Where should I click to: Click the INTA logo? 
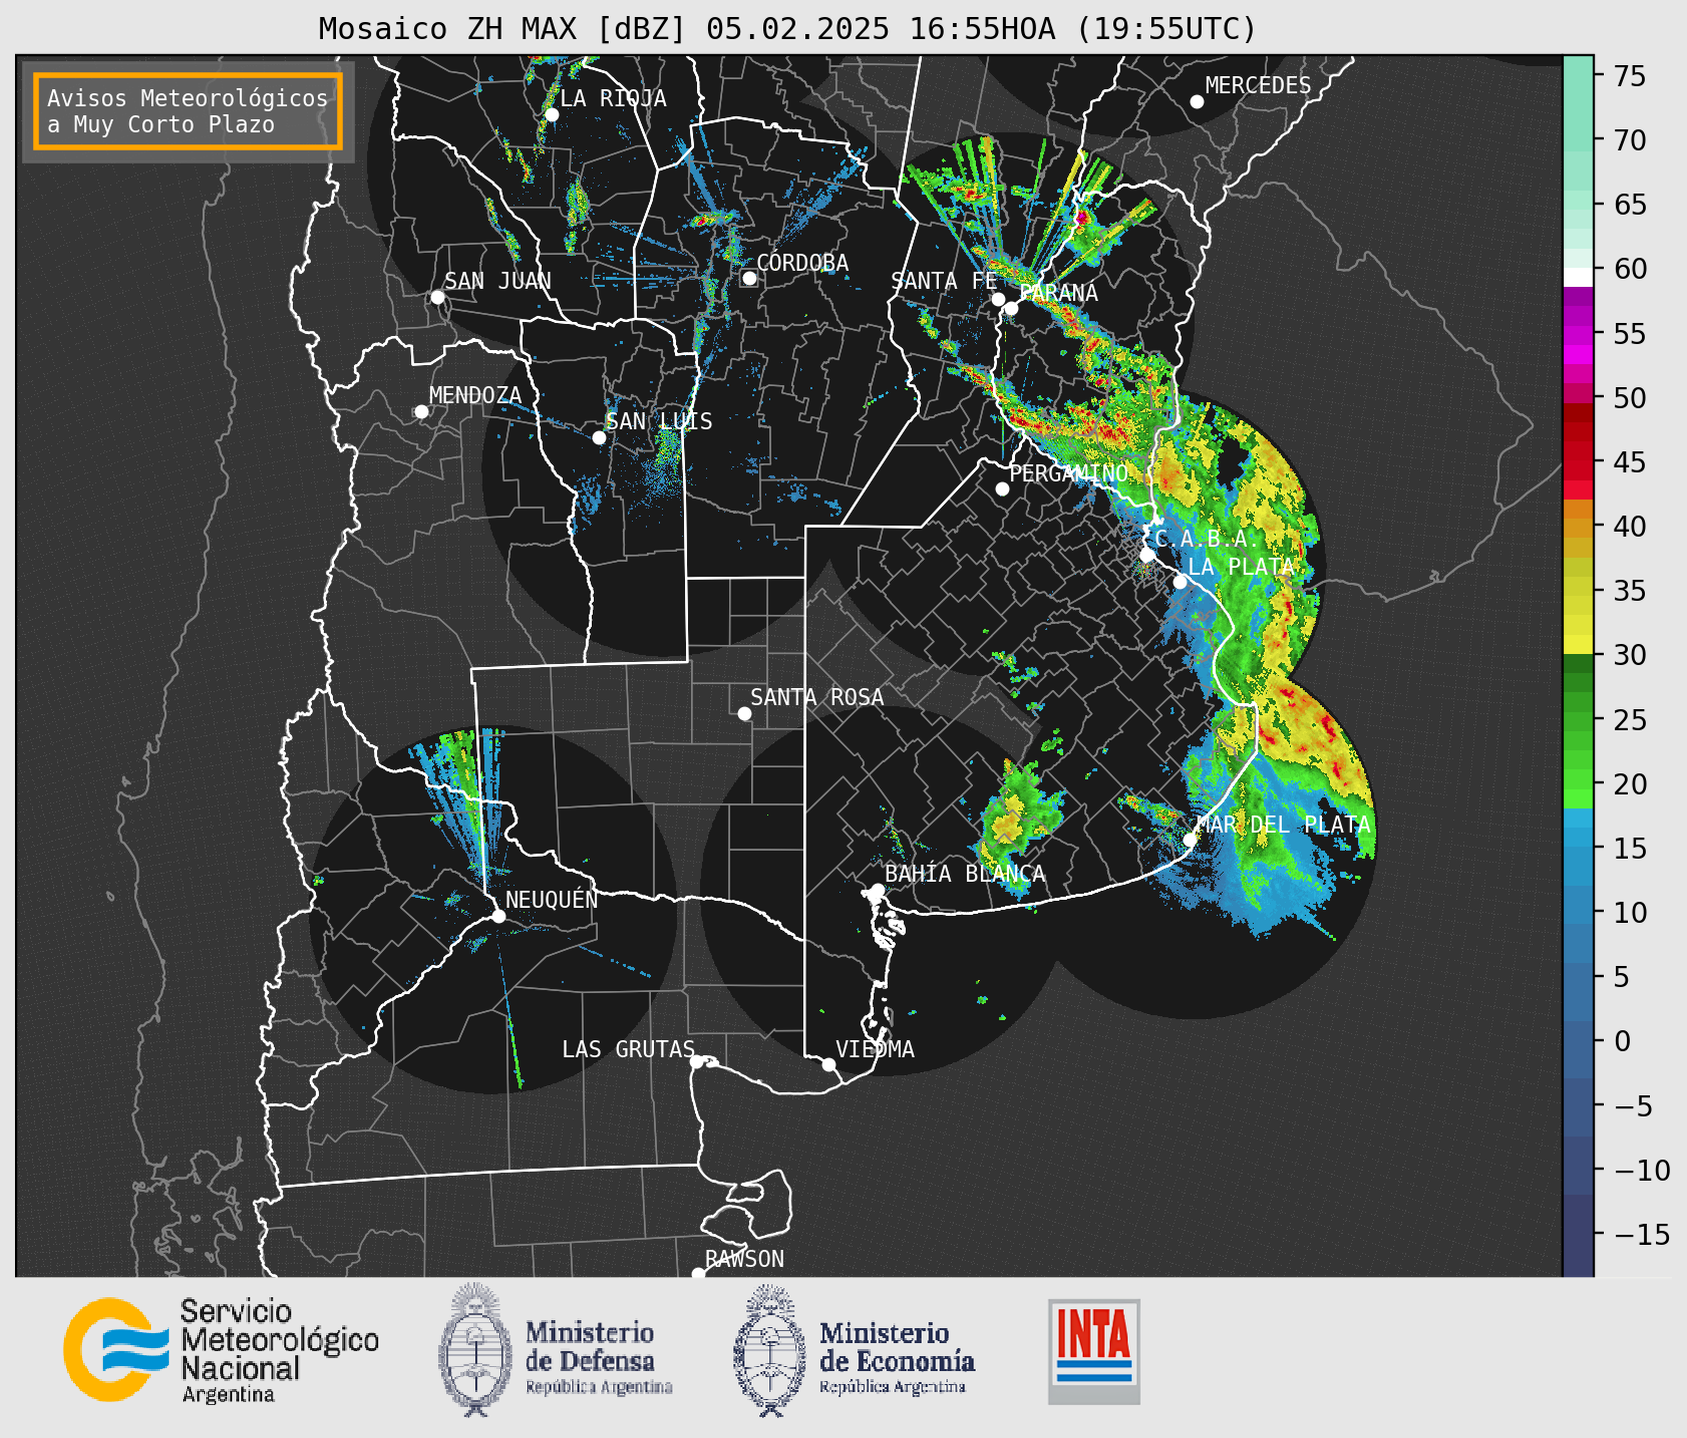(x=1094, y=1351)
